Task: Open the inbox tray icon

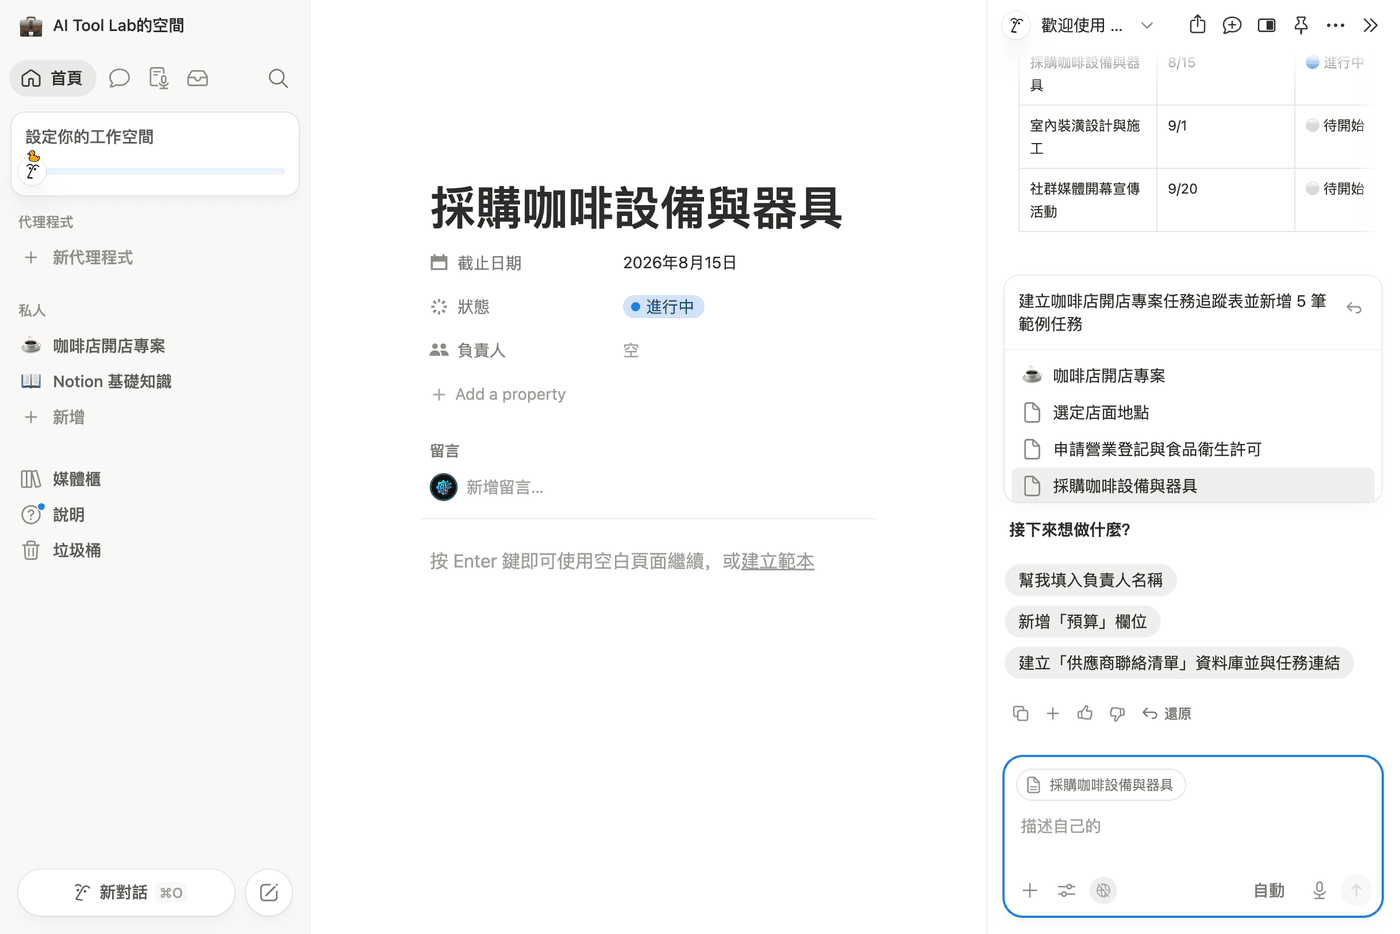Action: click(x=198, y=78)
